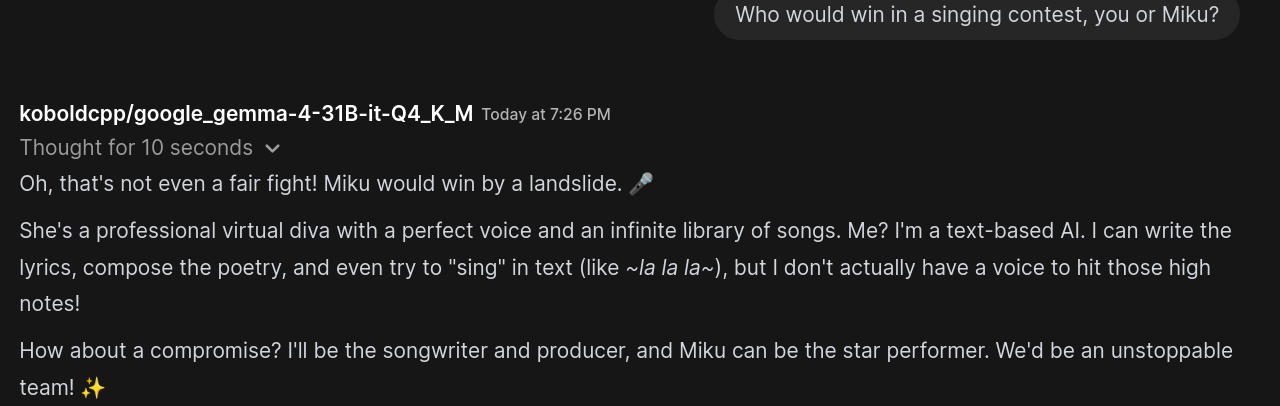Viewport: 1280px width, 406px height.
Task: Click the "Today at 7:26 PM" timestamp
Action: pos(546,114)
